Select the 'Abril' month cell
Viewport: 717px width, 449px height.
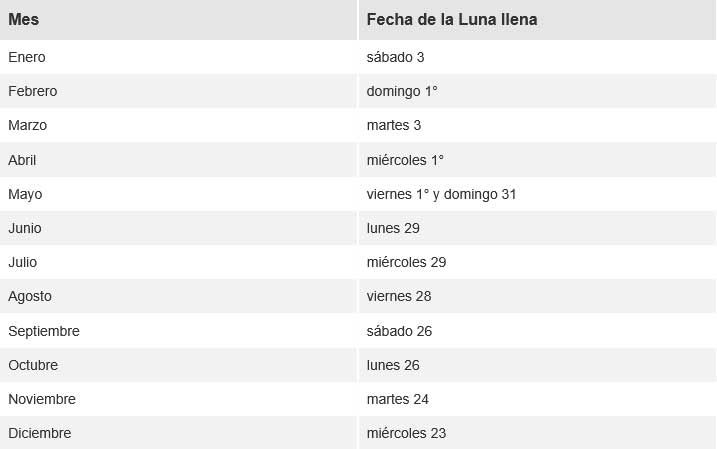pos(23,159)
